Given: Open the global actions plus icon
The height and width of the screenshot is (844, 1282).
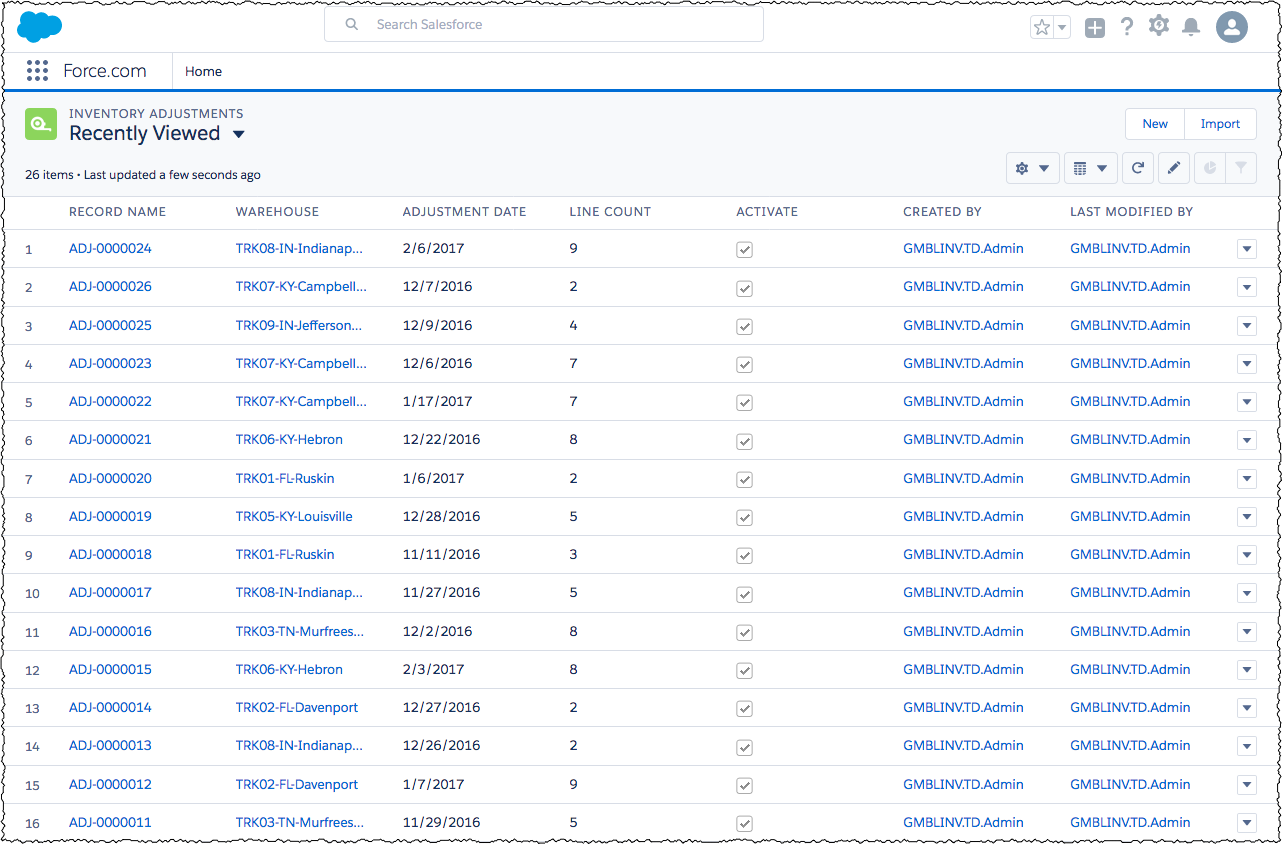Looking at the screenshot, I should [1095, 28].
